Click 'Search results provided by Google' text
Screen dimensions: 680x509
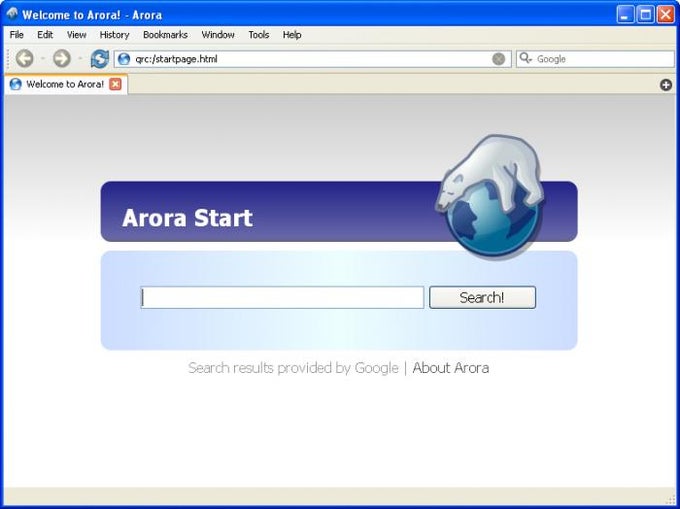point(293,368)
